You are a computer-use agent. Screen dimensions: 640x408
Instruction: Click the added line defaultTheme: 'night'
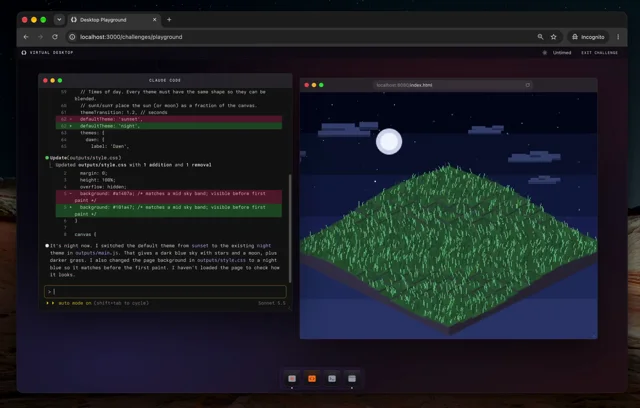pos(169,126)
